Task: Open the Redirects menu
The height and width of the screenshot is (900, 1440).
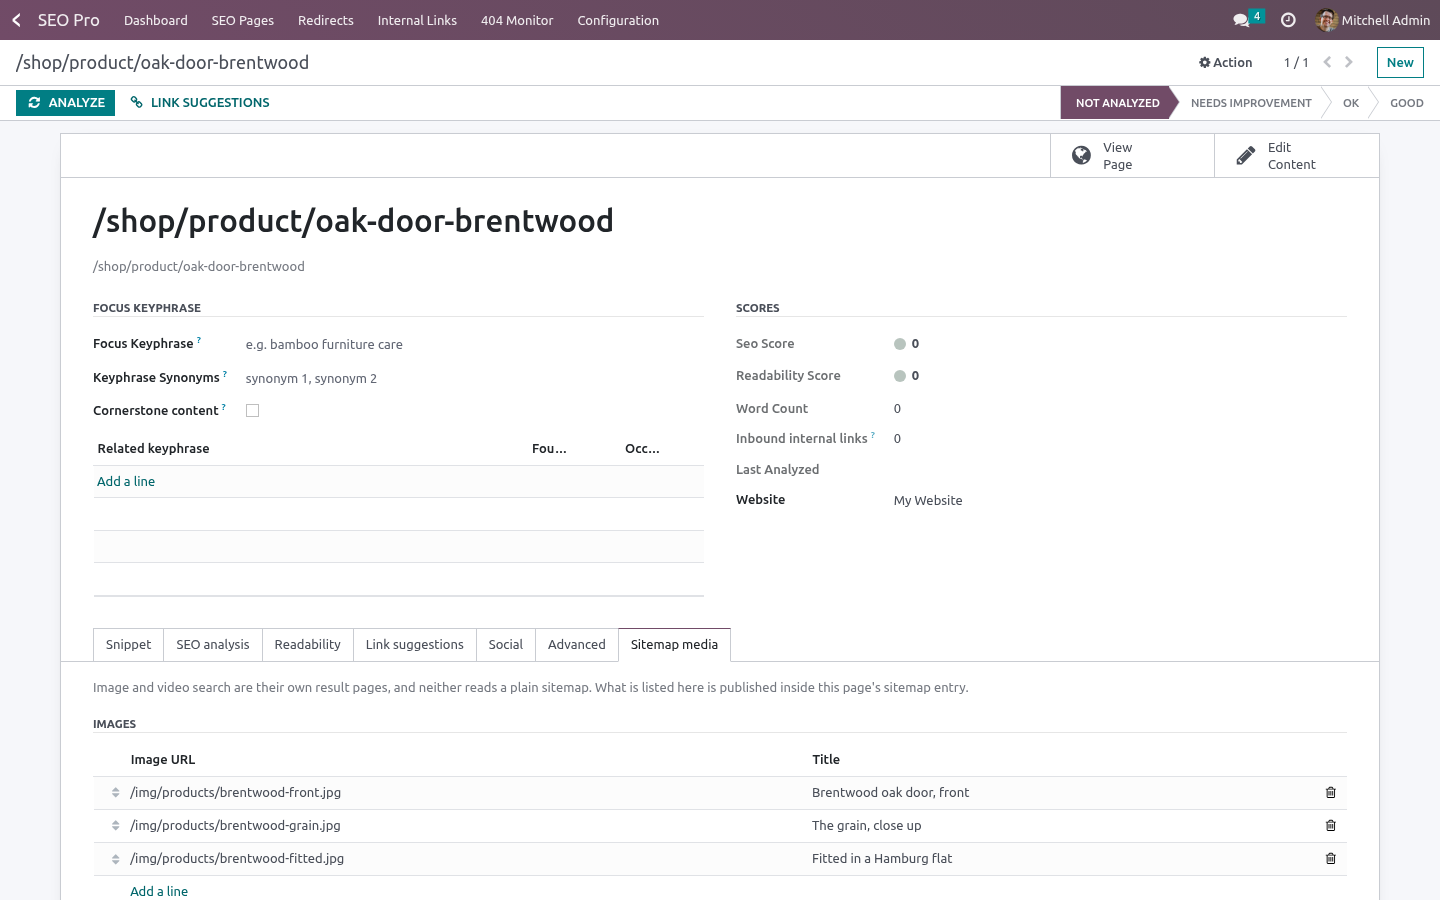Action: [326, 20]
